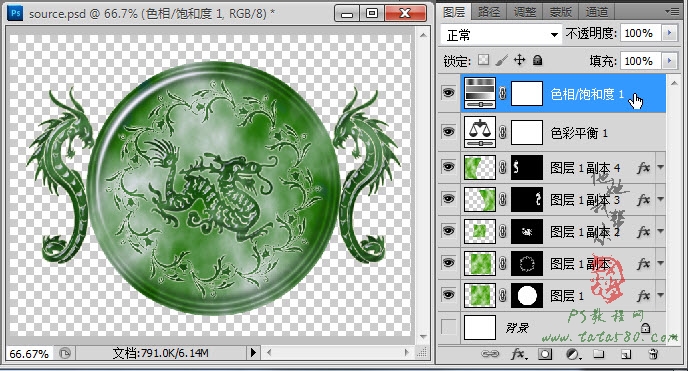Expand effects list of 图层 1 副本 4
This screenshot has width=688, height=371.
tap(661, 167)
